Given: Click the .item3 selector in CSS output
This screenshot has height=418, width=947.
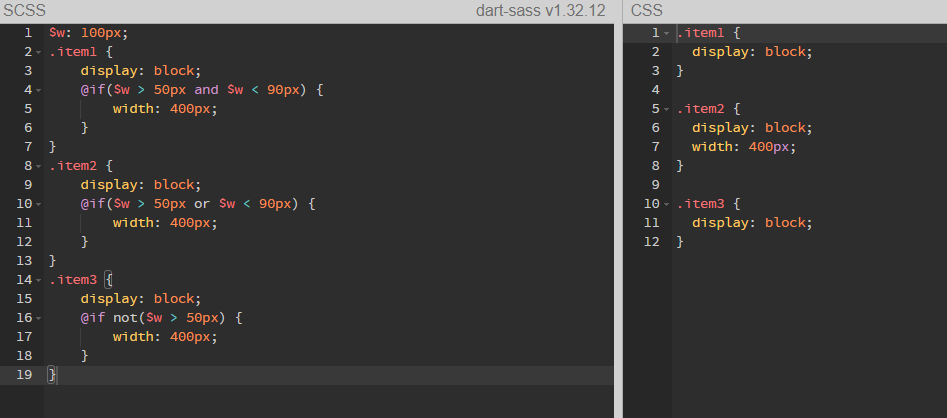Looking at the screenshot, I should (700, 204).
